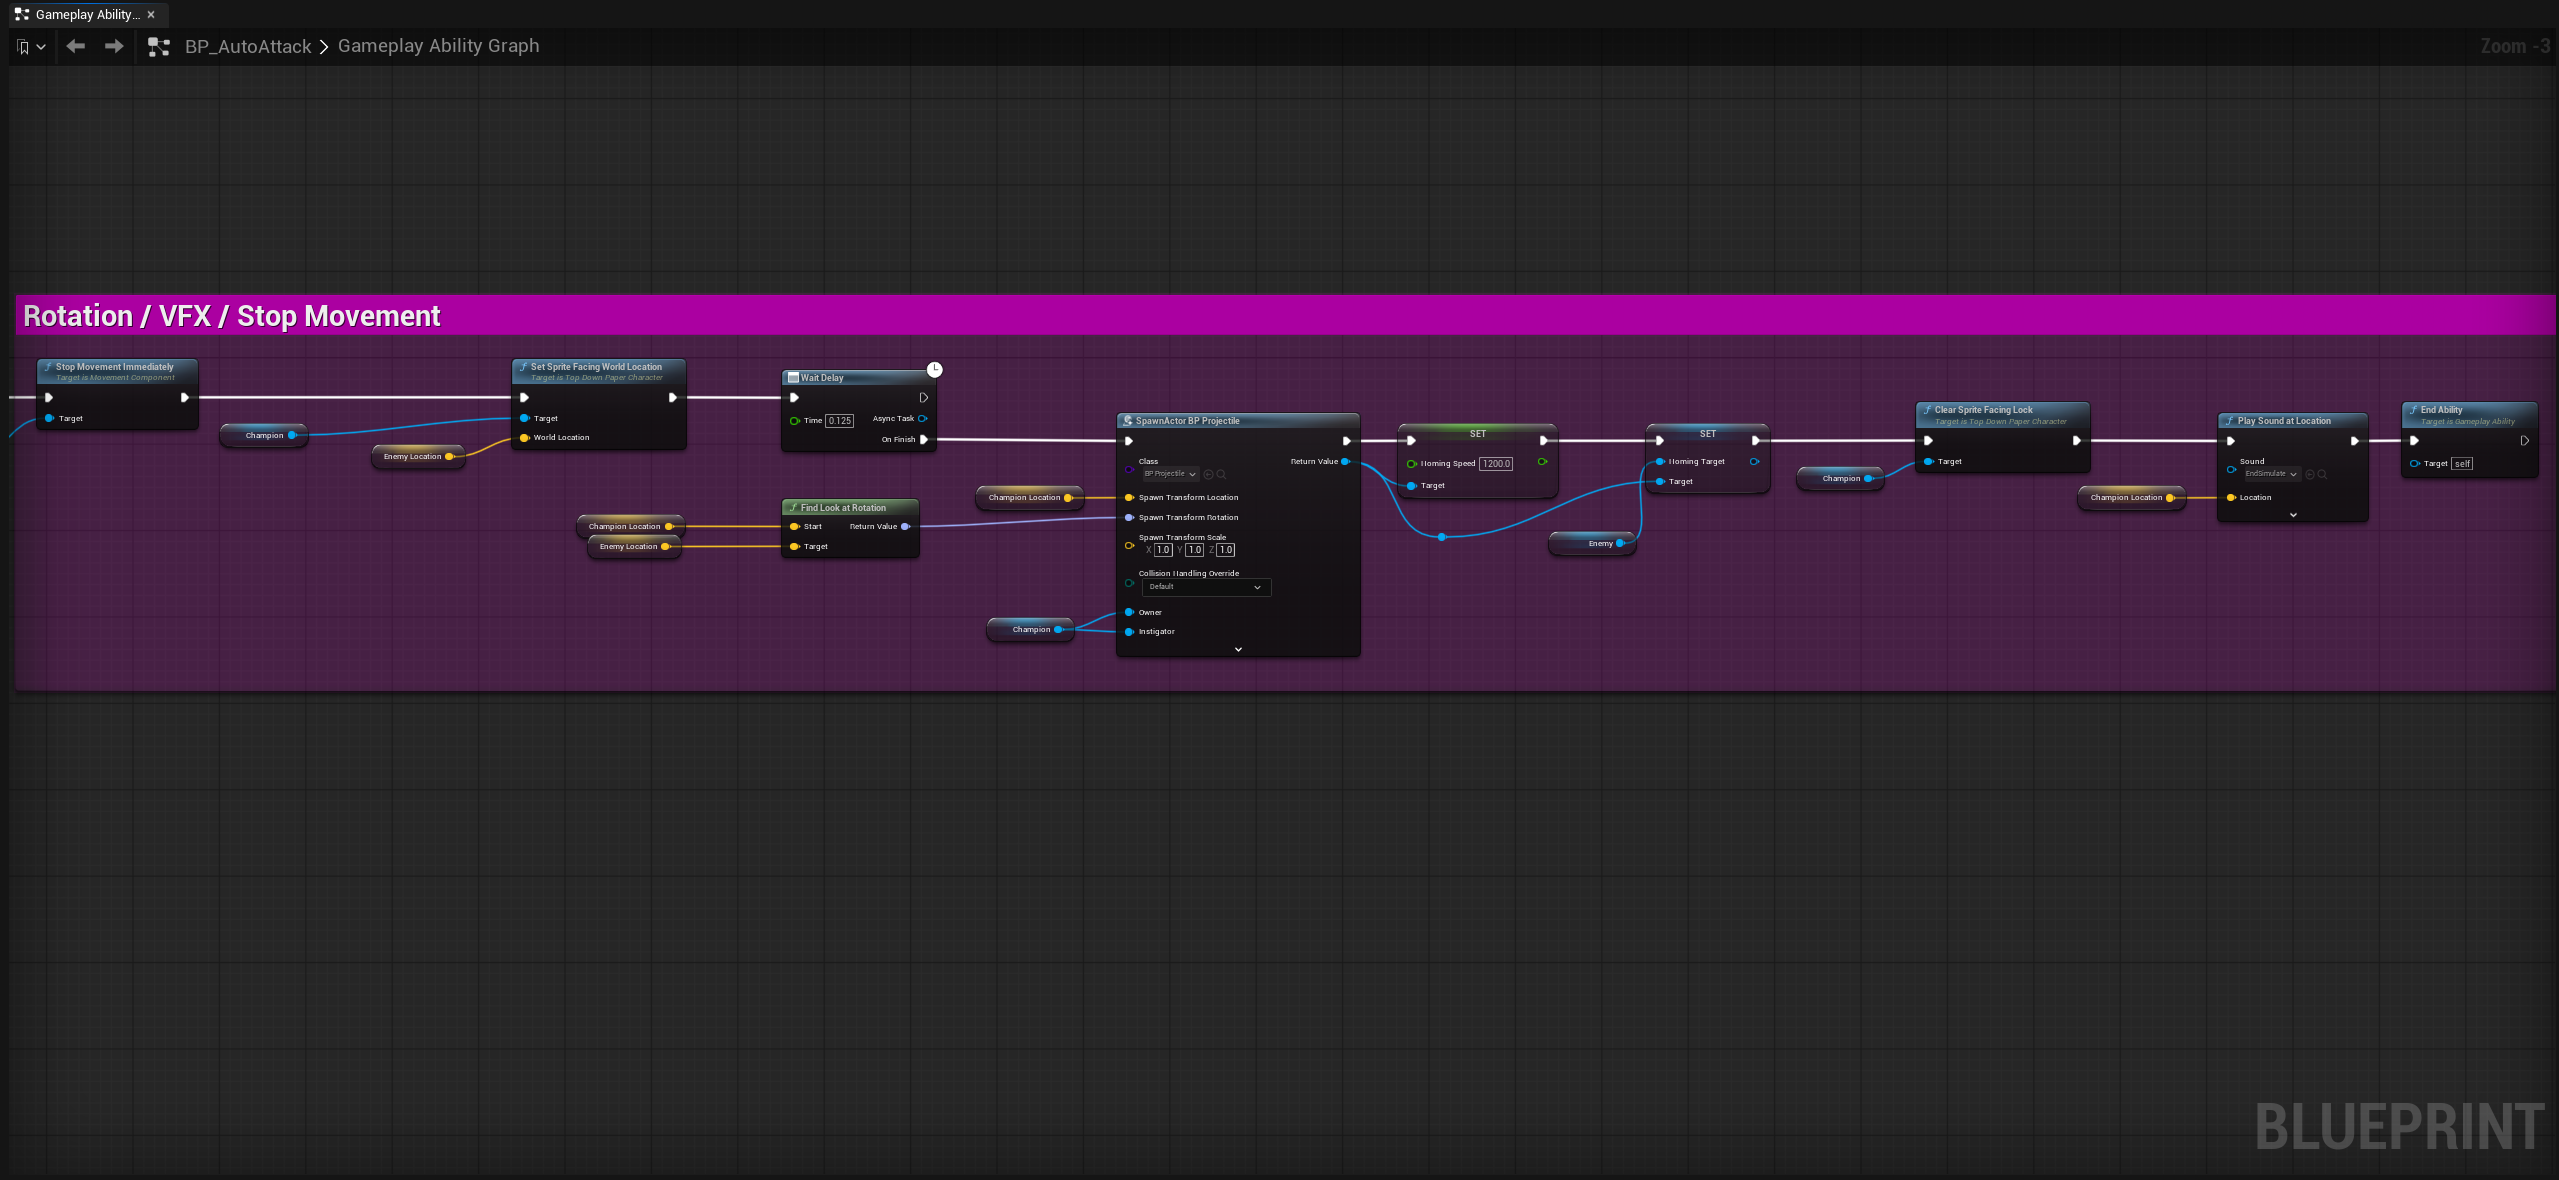Click the Wait Delay latent clock icon
This screenshot has width=2559, height=1180.
[x=934, y=369]
